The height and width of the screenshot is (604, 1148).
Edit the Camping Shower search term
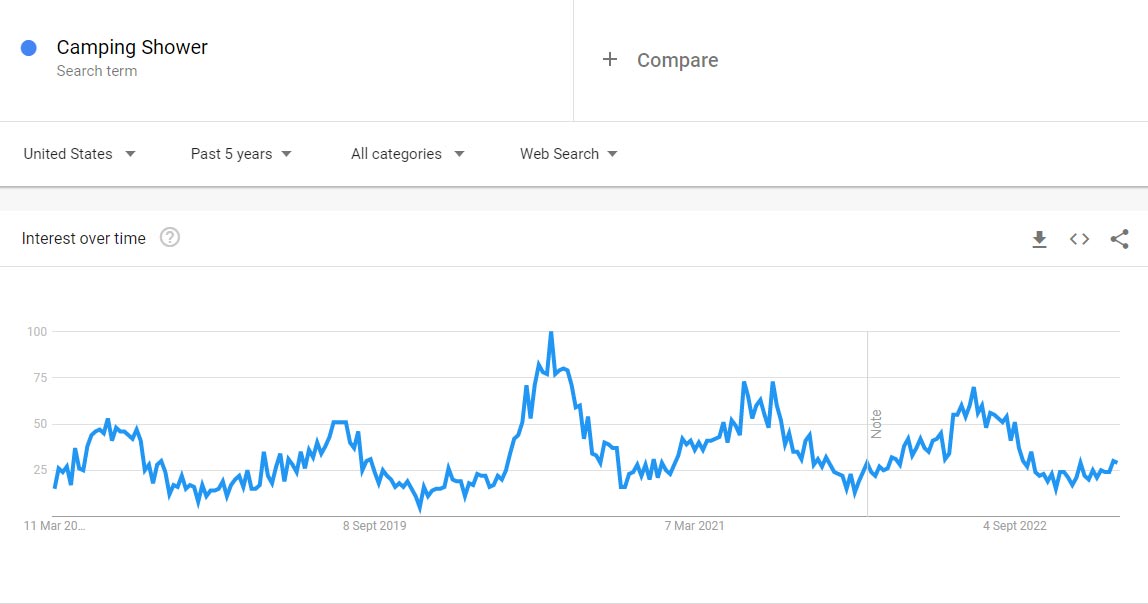click(x=132, y=47)
